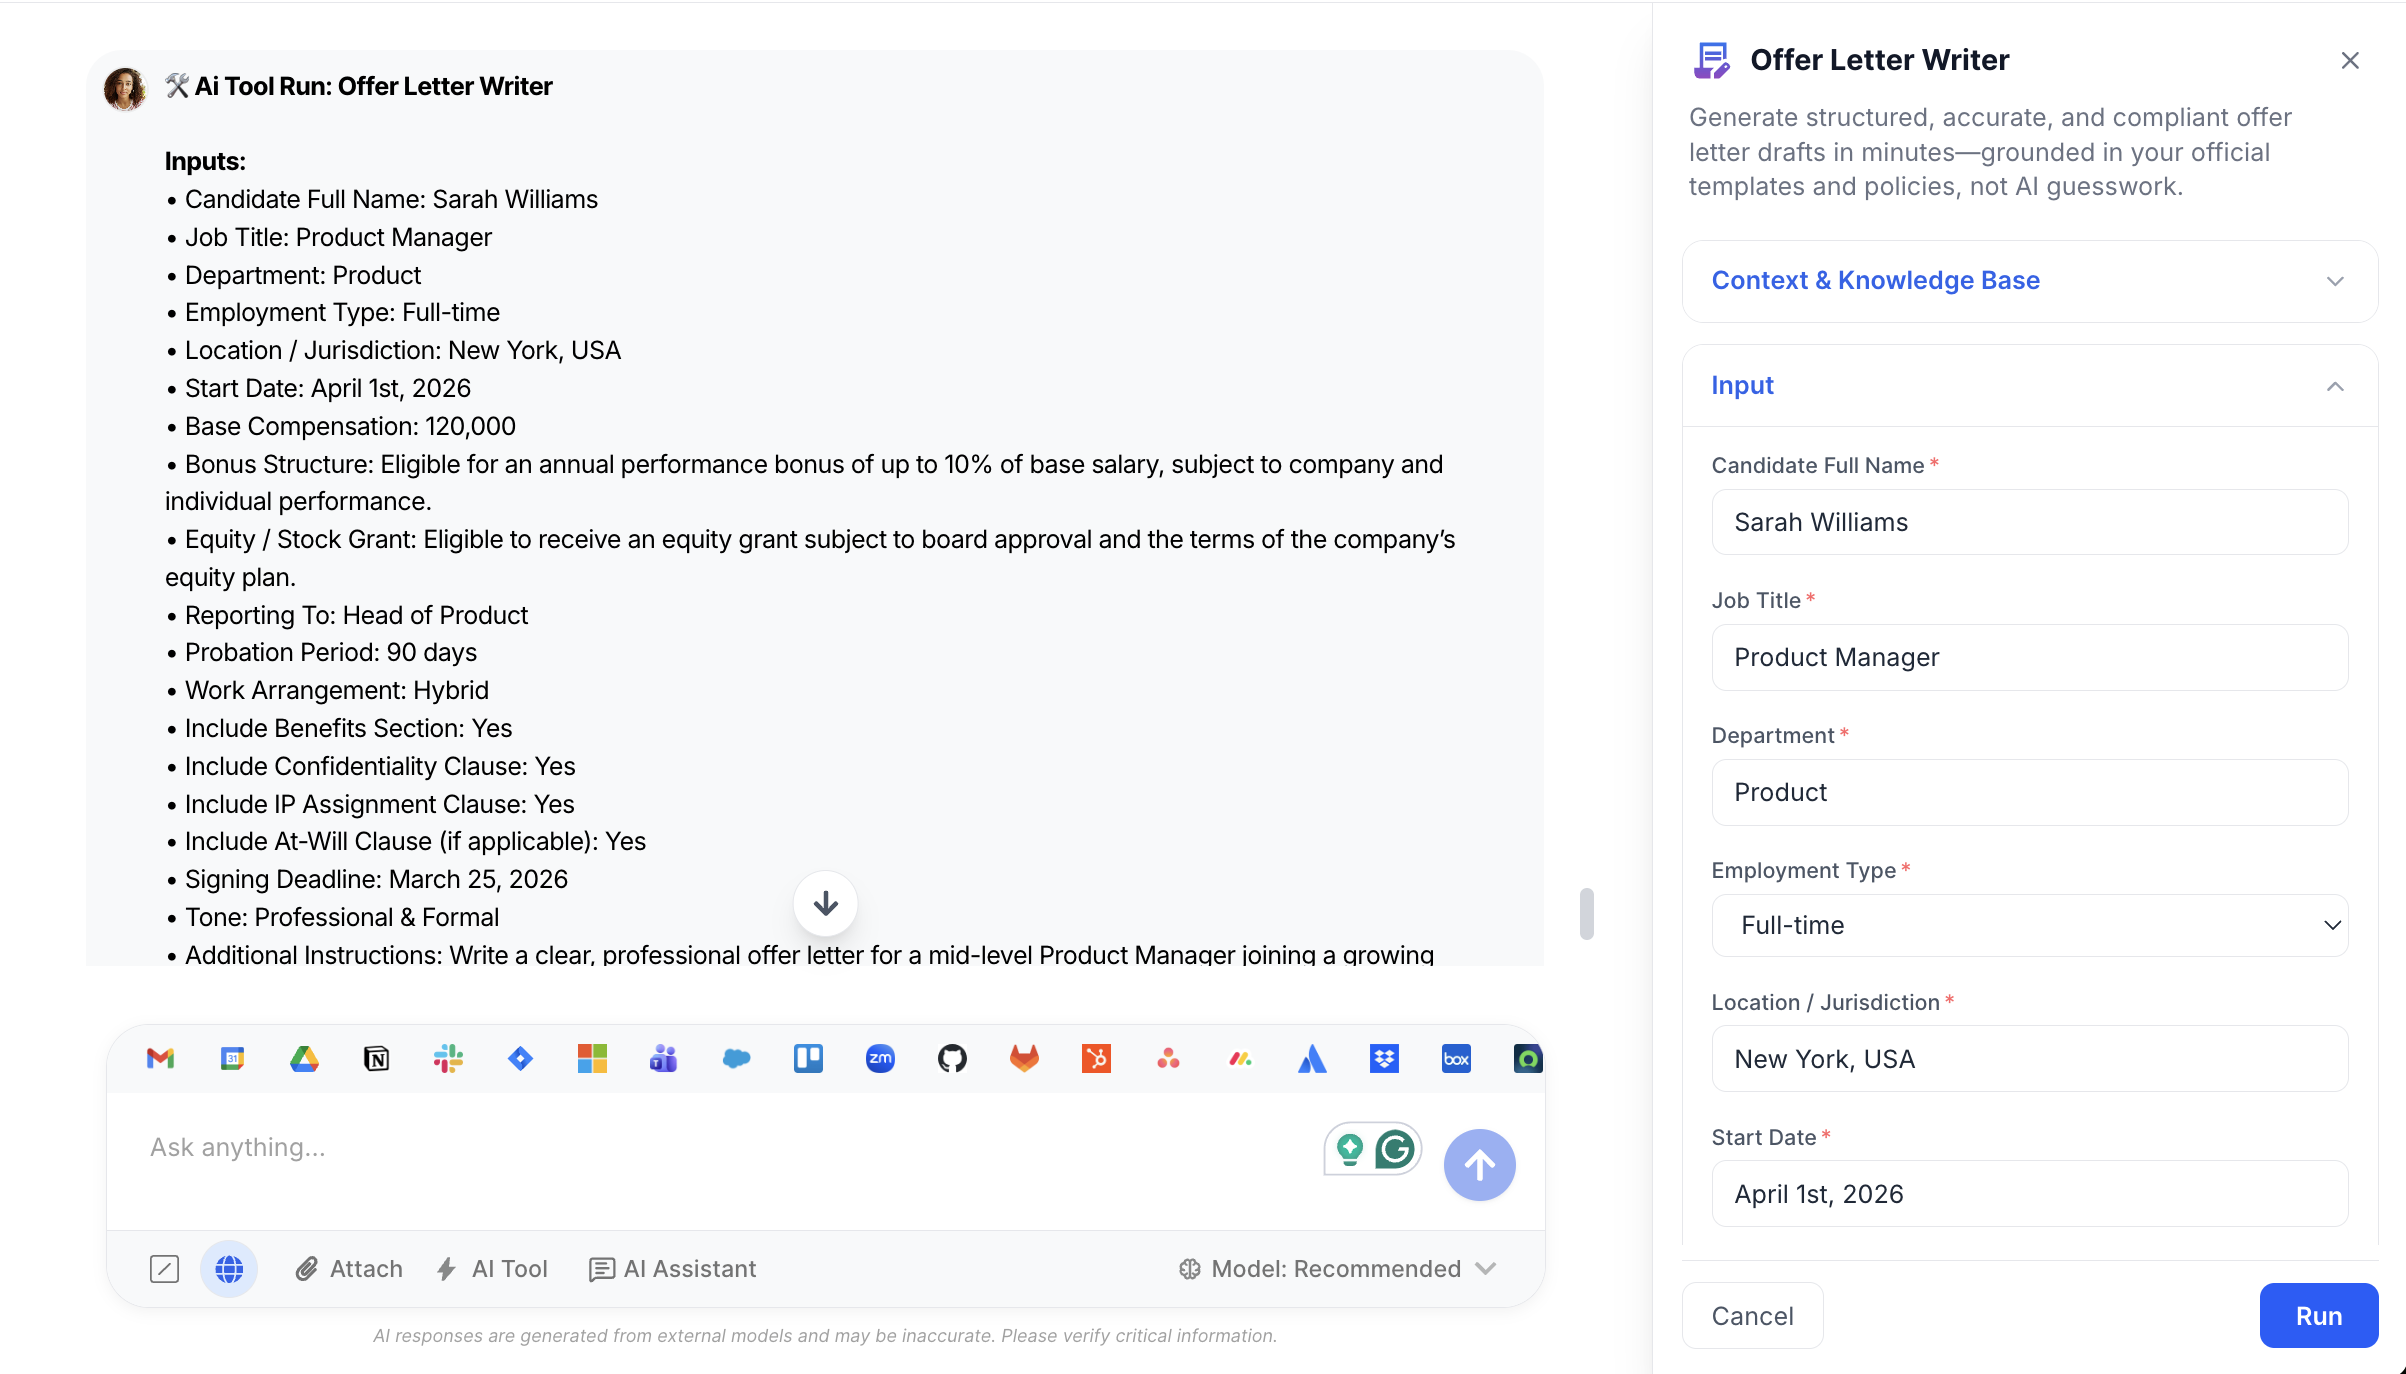Open the Gmail integration
The height and width of the screenshot is (1374, 2406).
pos(160,1058)
